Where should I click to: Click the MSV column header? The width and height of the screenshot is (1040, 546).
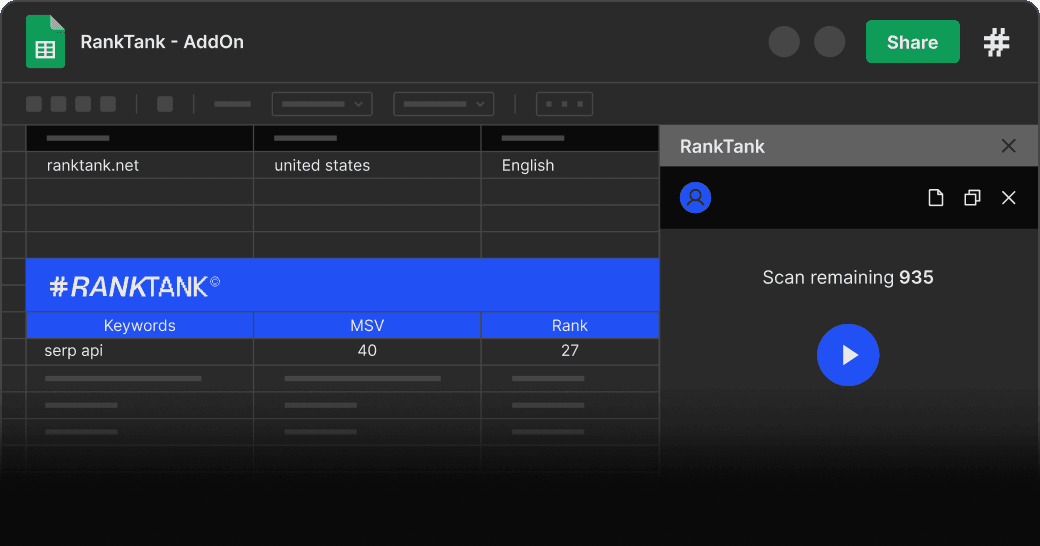(367, 325)
